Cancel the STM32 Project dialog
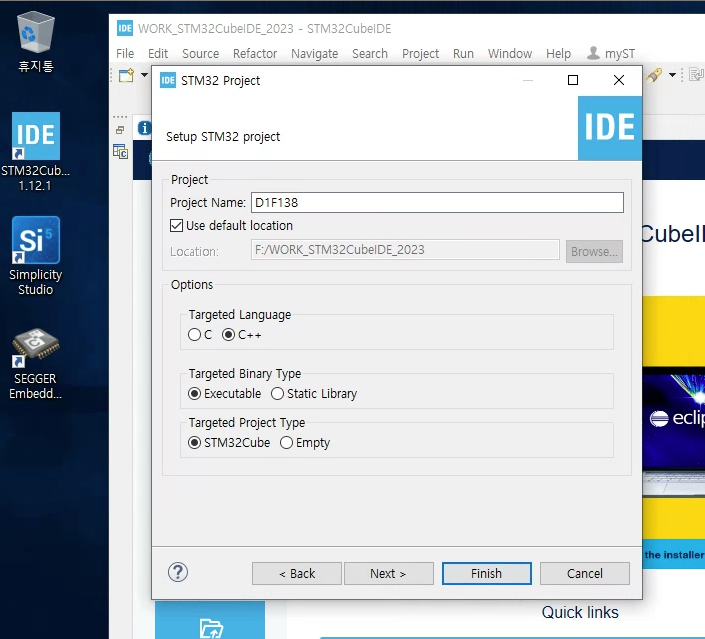This screenshot has width=705, height=639. (x=585, y=573)
